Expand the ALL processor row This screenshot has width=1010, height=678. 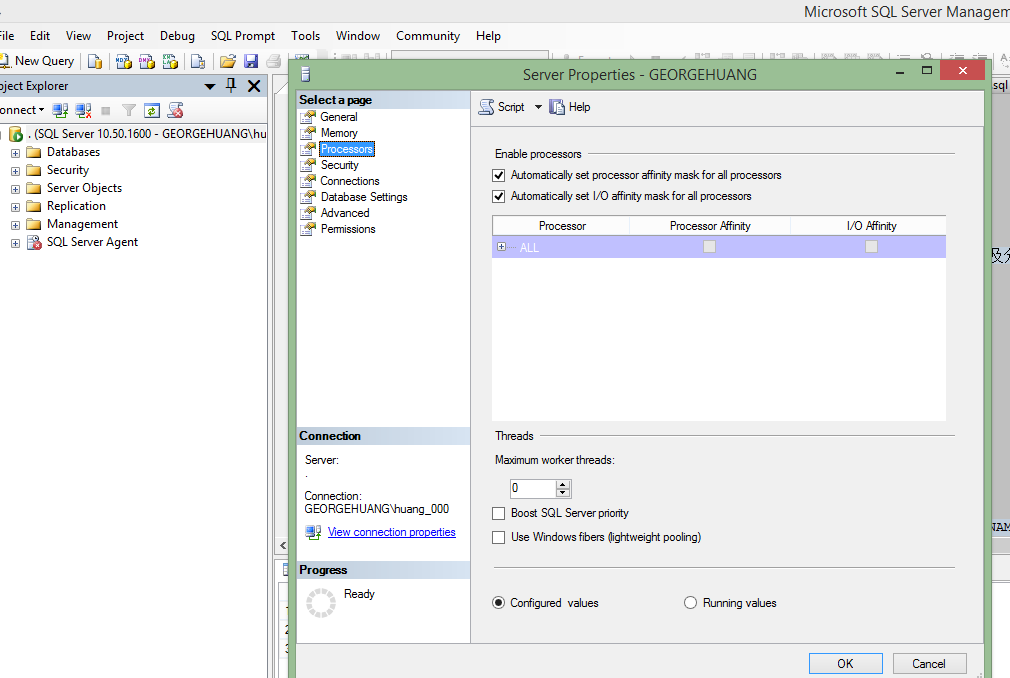click(502, 247)
